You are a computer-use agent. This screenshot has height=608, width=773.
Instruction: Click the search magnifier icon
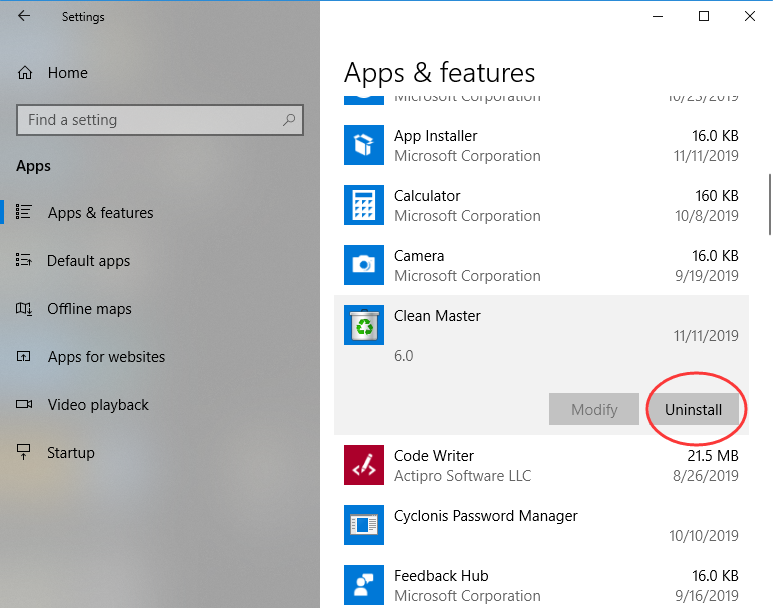(289, 120)
